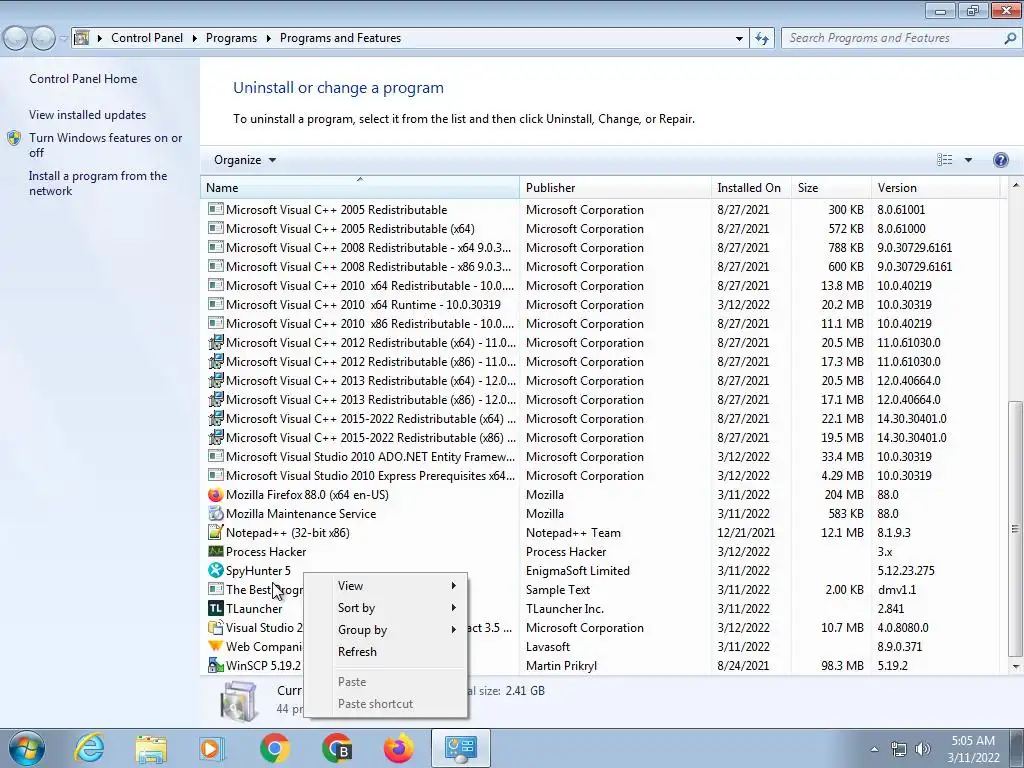The width and height of the screenshot is (1024, 768).
Task: Click the Back navigation button
Action: (16, 39)
